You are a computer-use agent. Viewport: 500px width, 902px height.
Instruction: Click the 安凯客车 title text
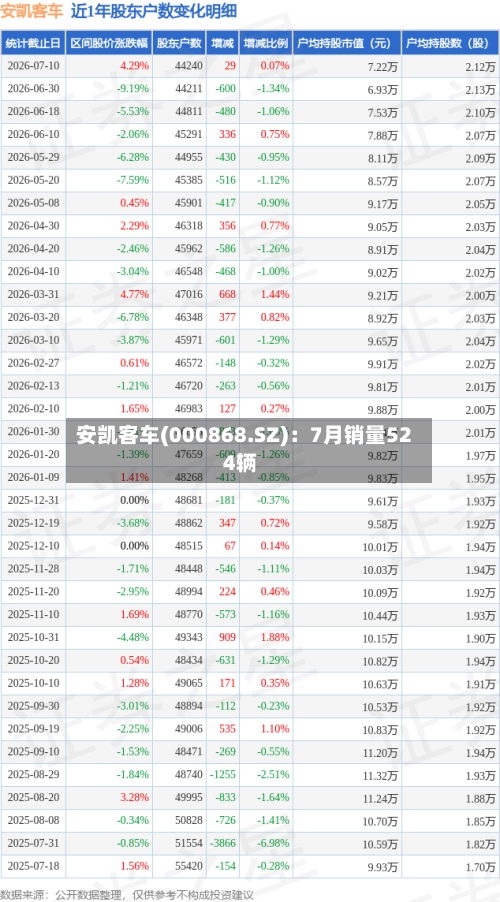(31, 12)
